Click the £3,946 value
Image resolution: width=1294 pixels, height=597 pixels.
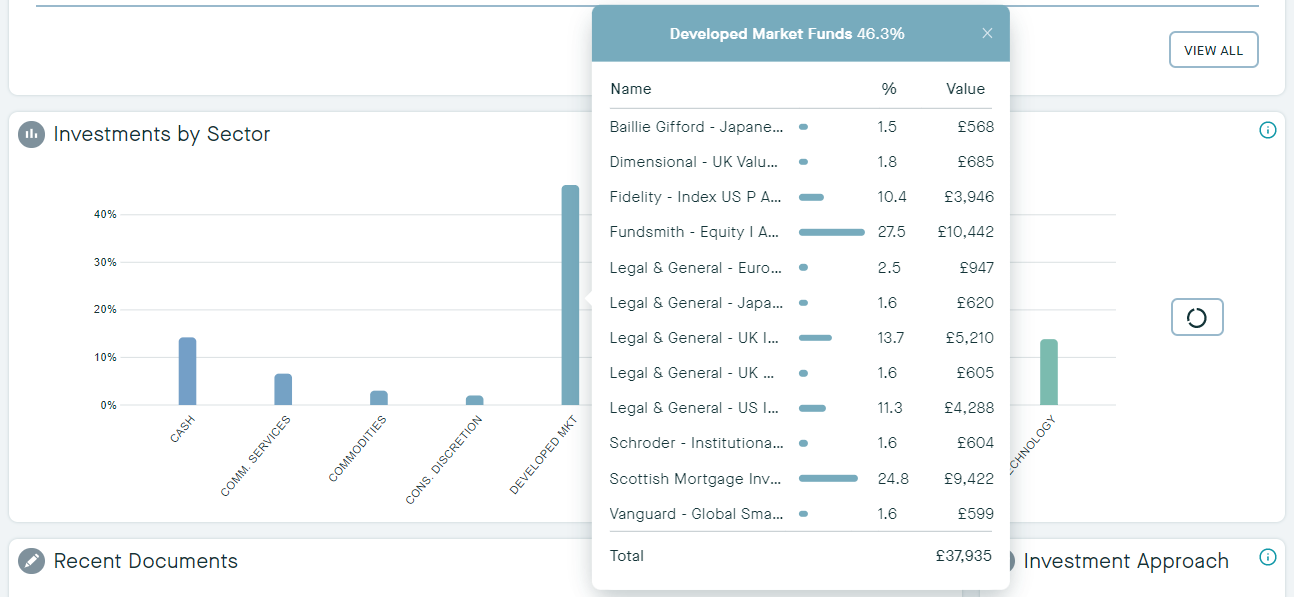tap(968, 197)
